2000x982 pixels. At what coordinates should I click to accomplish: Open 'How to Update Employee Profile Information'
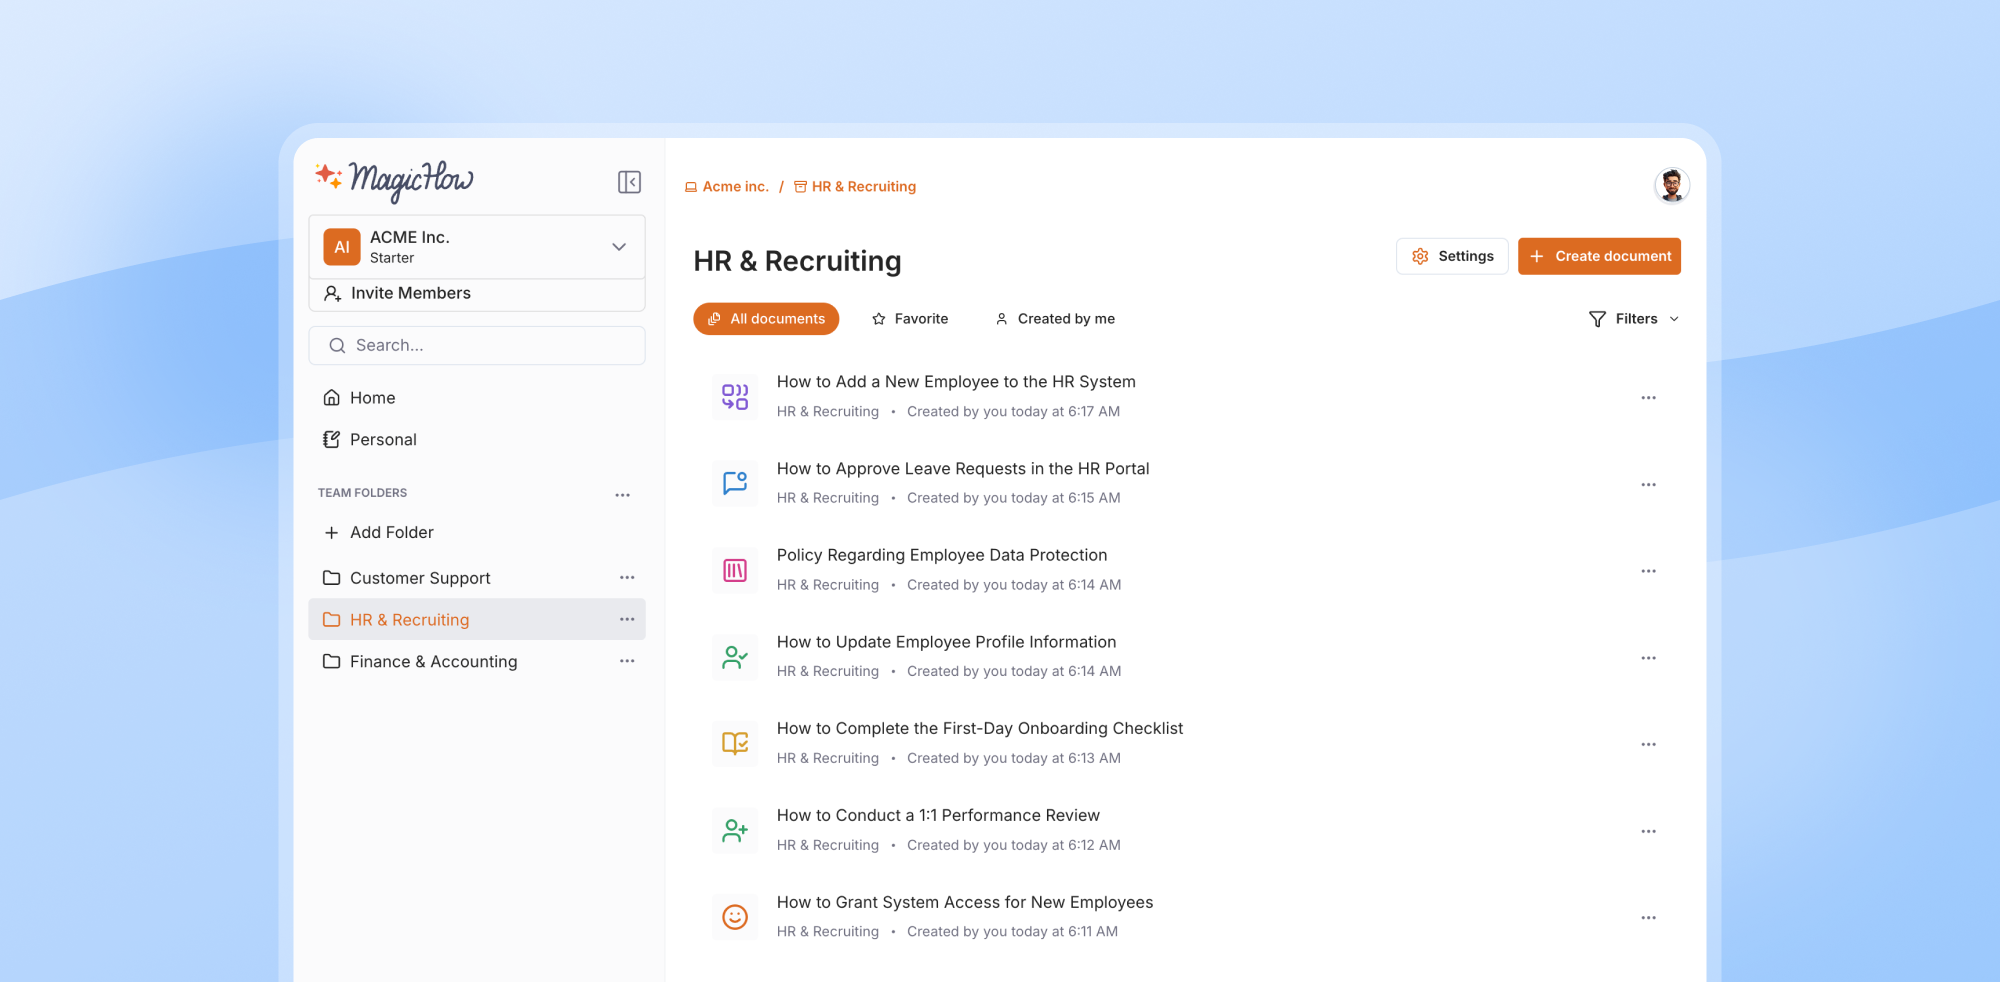(946, 642)
